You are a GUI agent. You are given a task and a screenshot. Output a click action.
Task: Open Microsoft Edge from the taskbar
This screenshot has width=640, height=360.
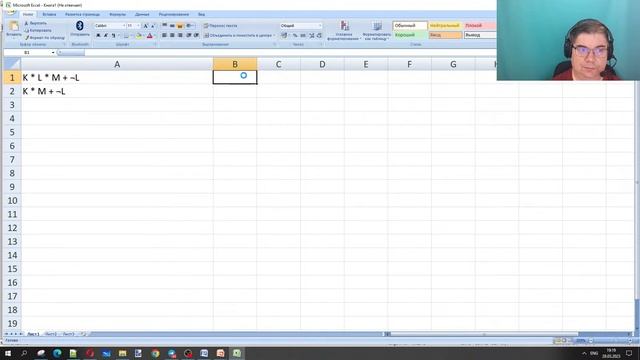click(x=57, y=353)
